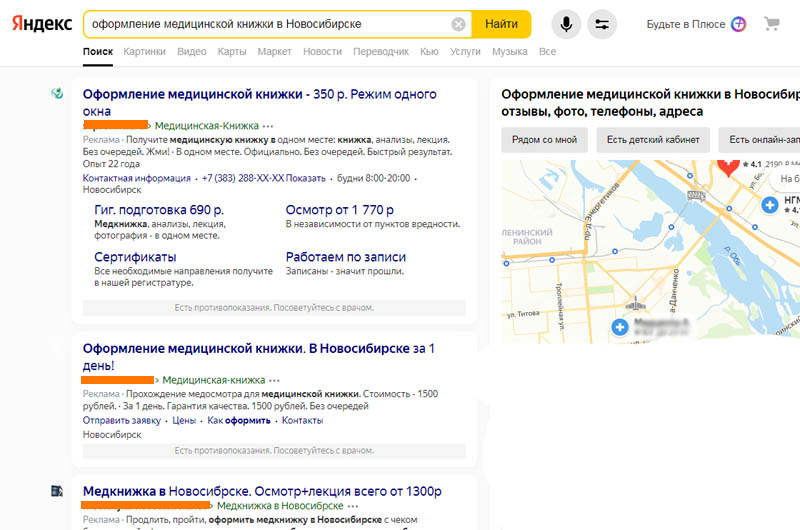Image resolution: width=800 pixels, height=530 pixels.
Task: Clear the search query with X icon
Action: (x=458, y=24)
